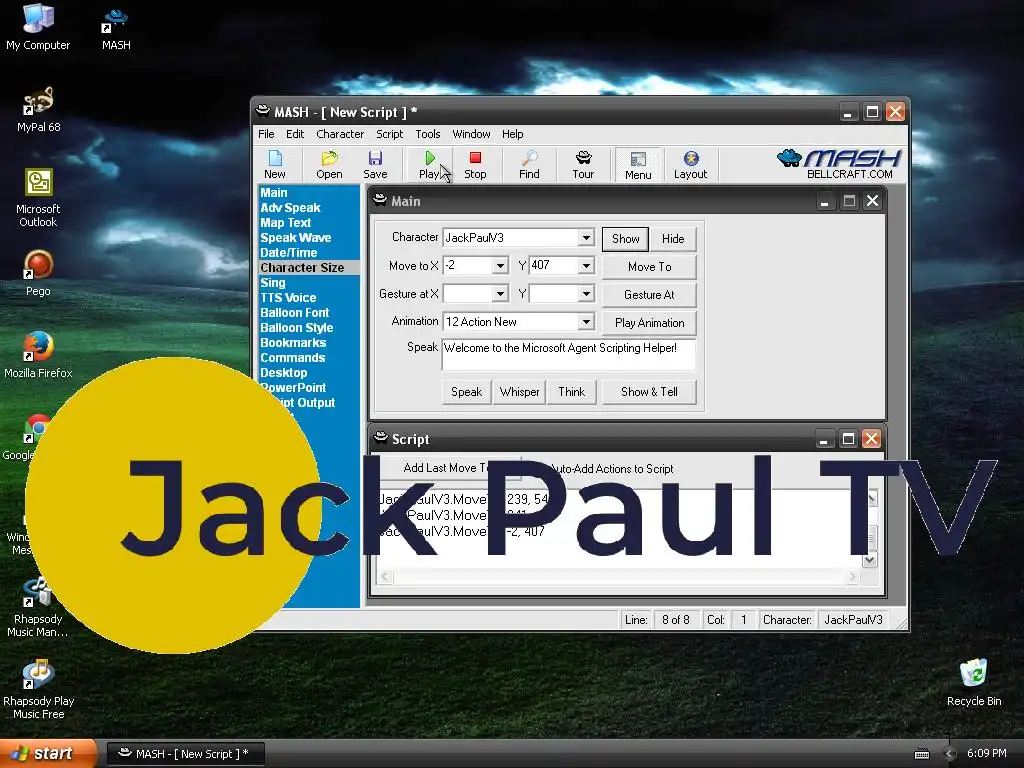Image resolution: width=1024 pixels, height=768 pixels.
Task: Toggle the Menu toolbar button
Action: point(638,165)
